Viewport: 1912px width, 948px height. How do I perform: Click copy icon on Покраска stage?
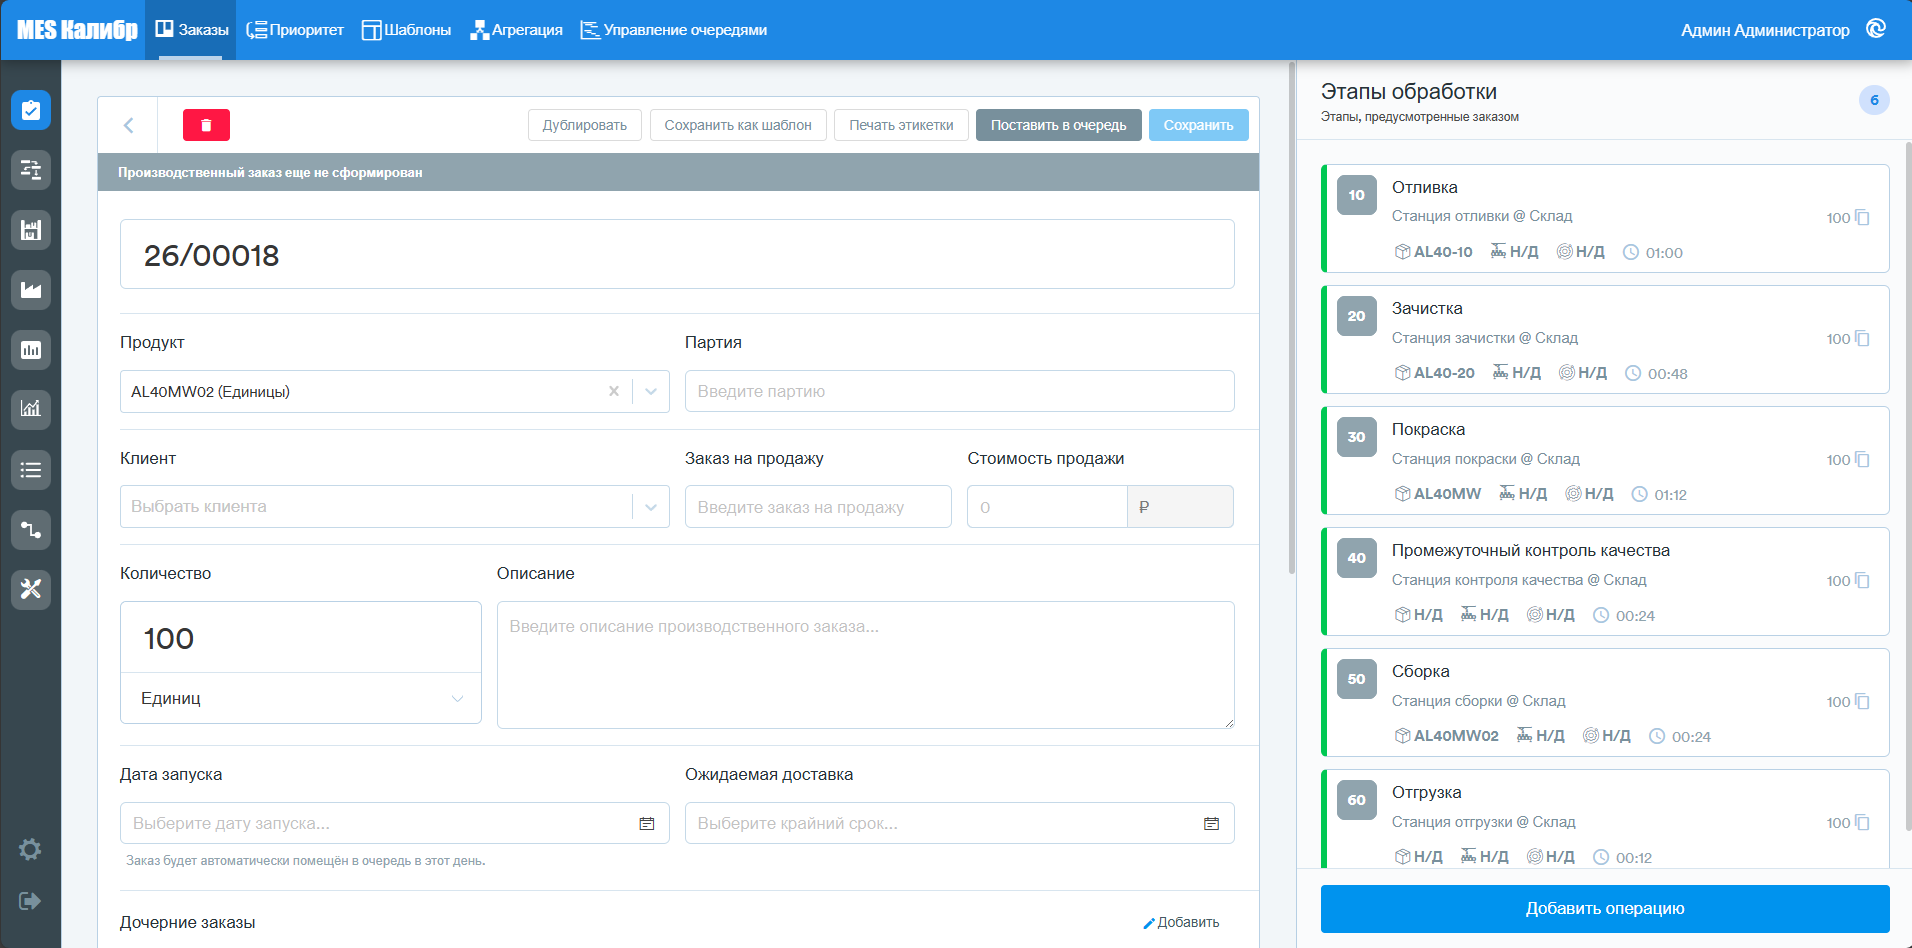[x=1862, y=459]
